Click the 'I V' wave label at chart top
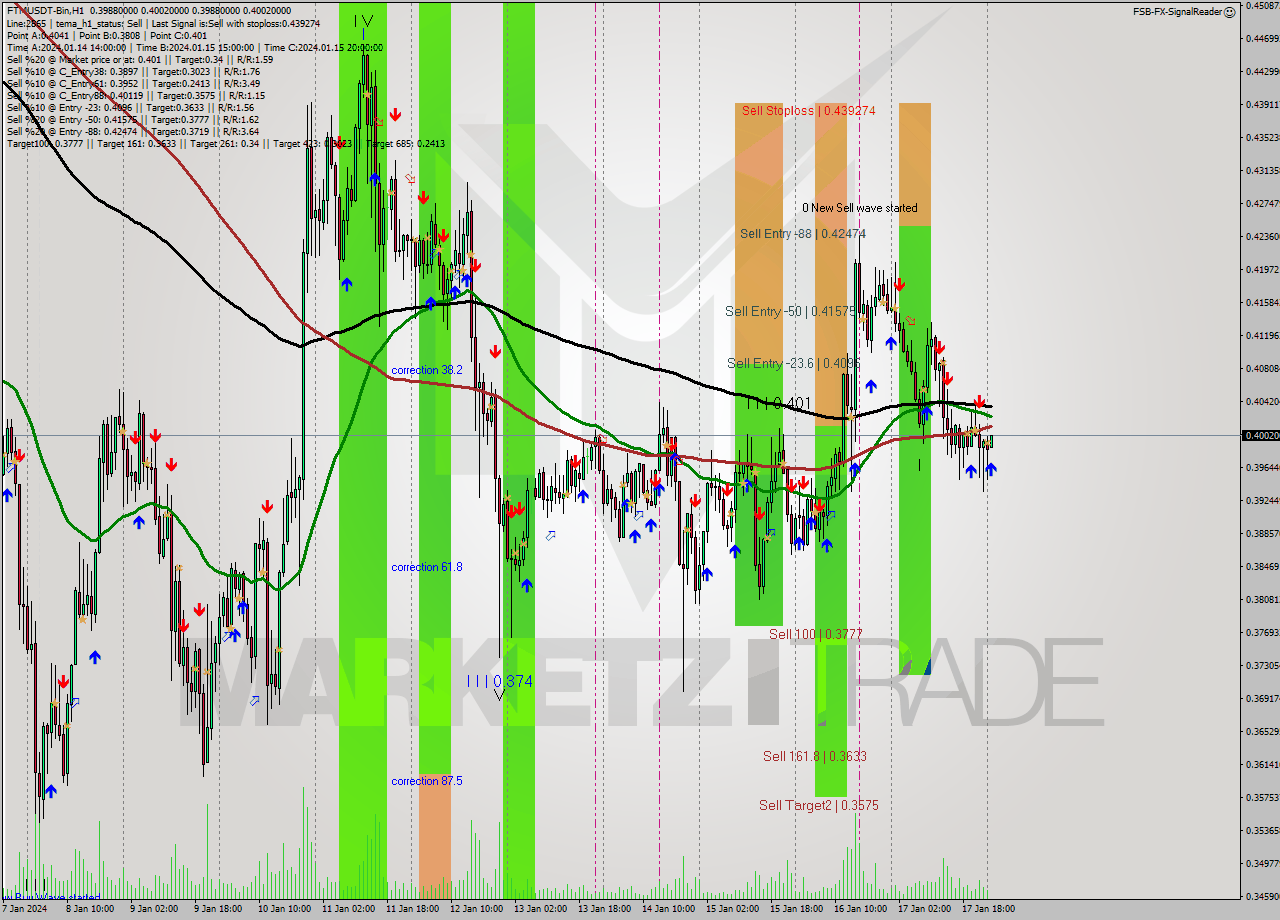Viewport: 1280px width, 920px height. tap(365, 20)
